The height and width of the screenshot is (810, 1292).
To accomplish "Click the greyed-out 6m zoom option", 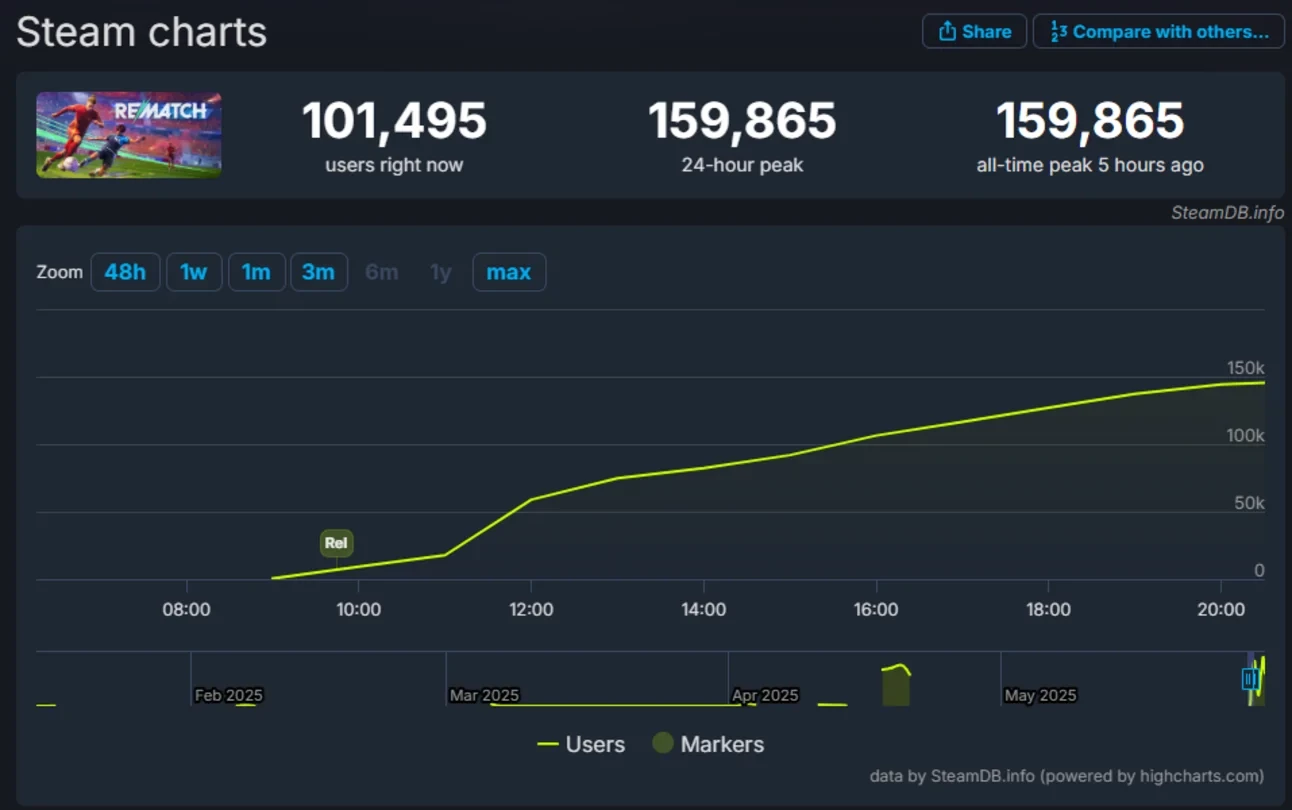I will [381, 272].
